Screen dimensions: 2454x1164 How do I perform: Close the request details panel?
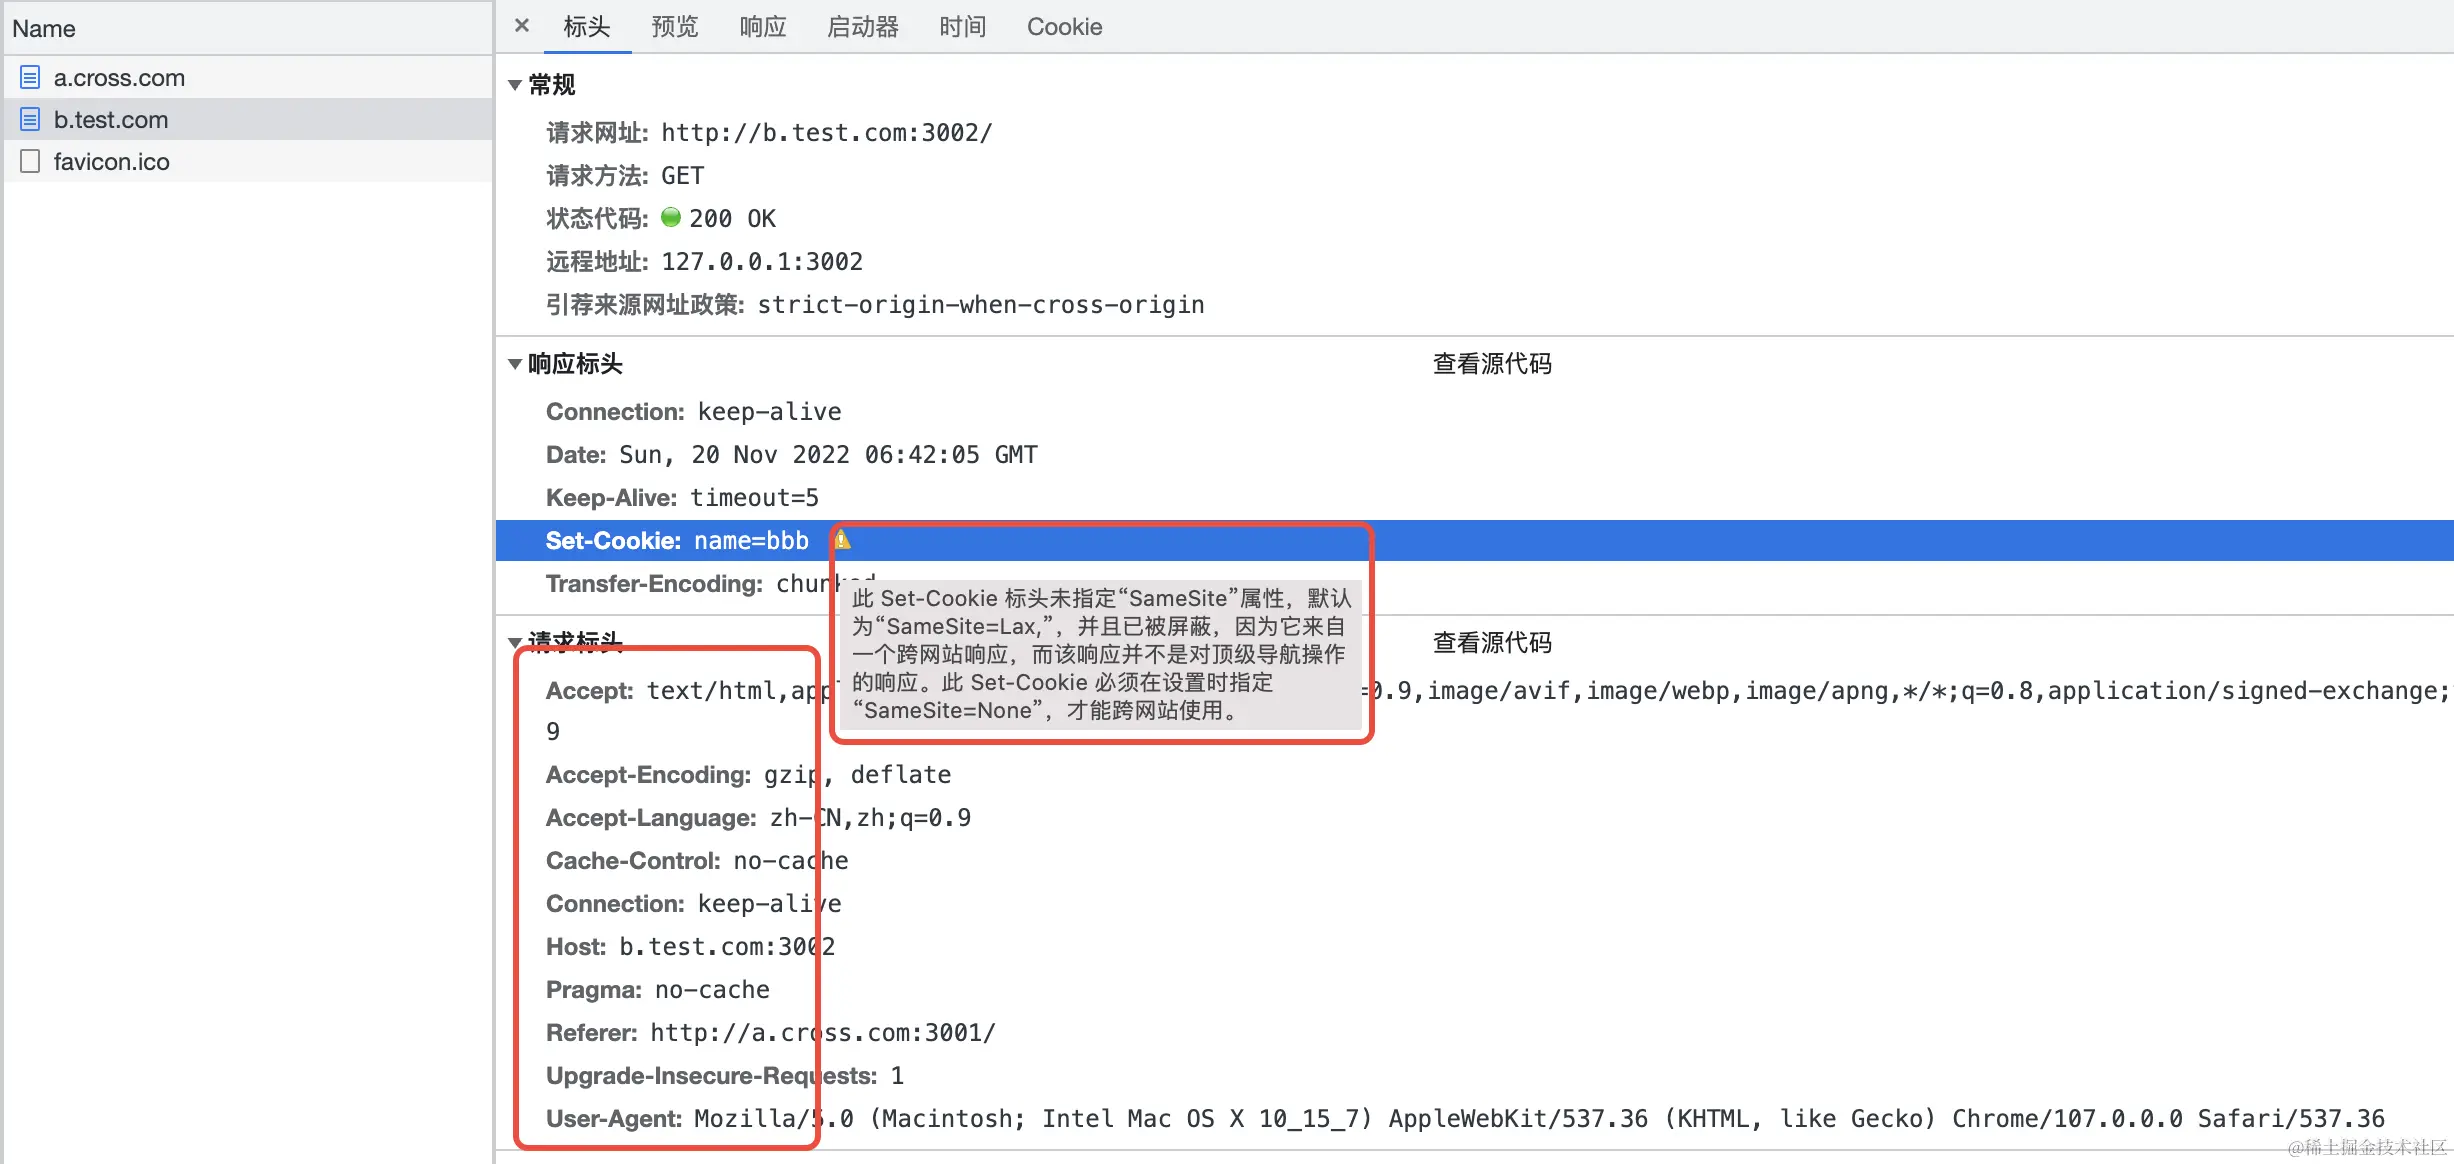[x=522, y=26]
